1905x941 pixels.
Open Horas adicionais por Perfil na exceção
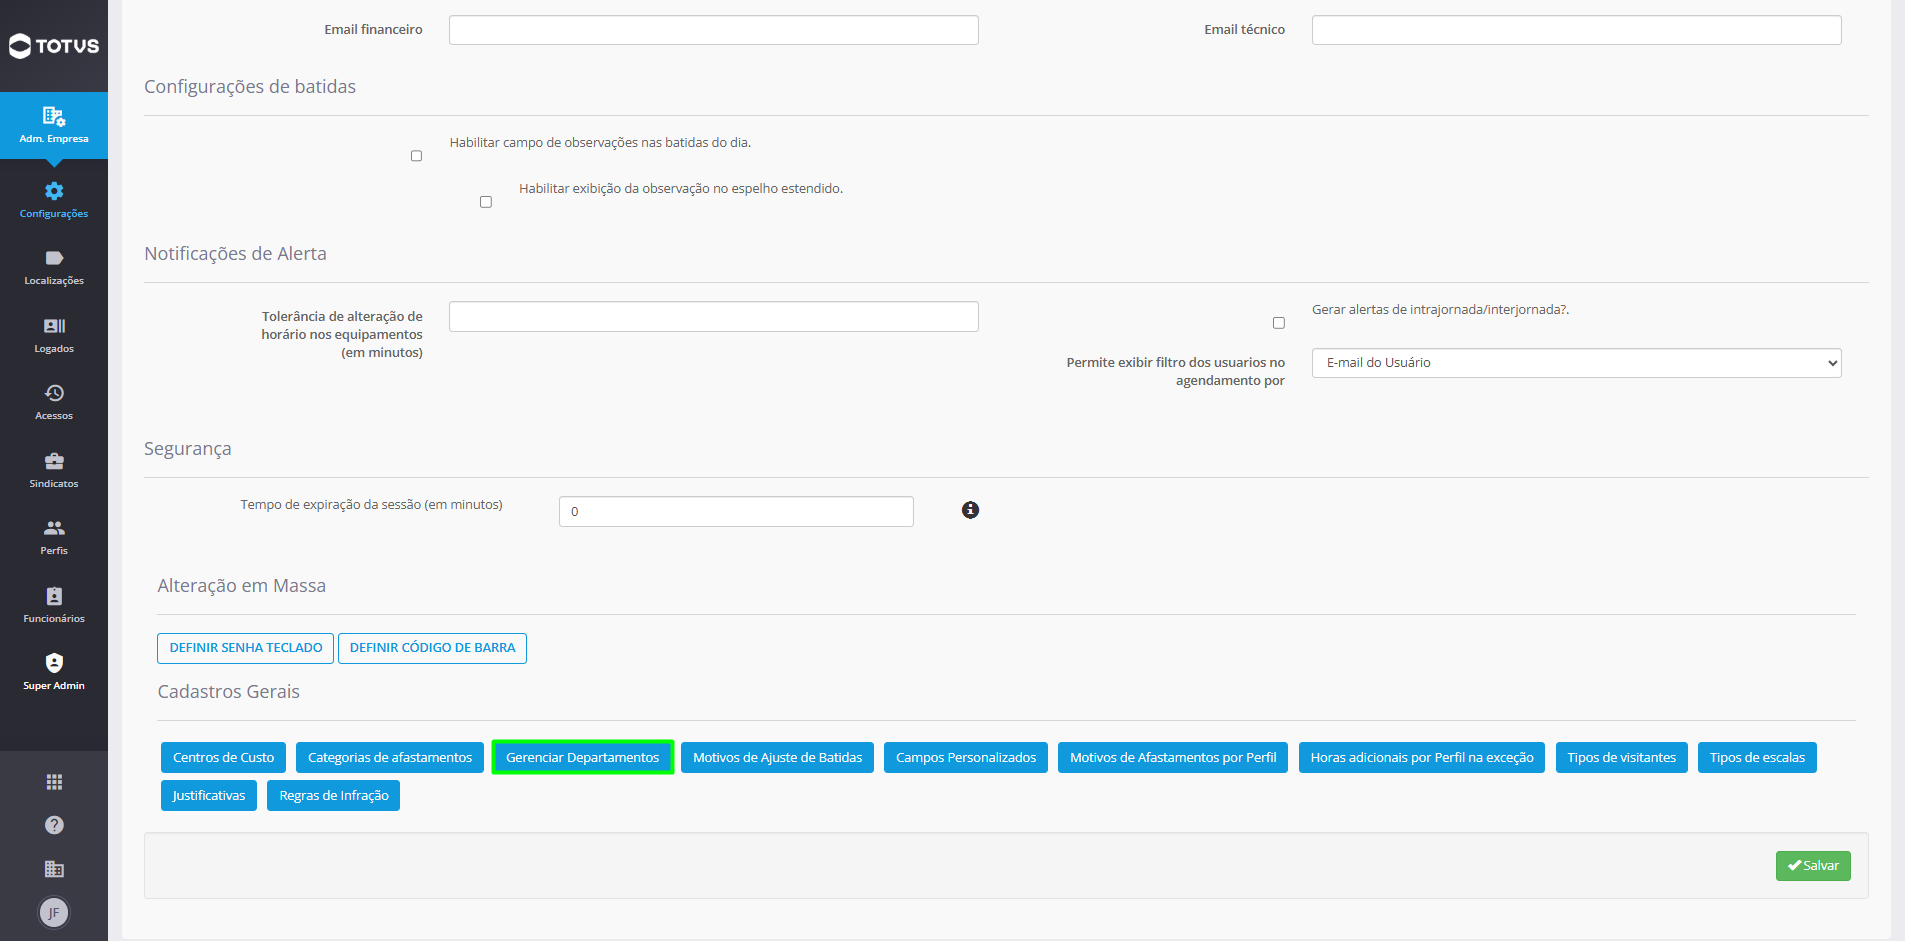[1422, 758]
